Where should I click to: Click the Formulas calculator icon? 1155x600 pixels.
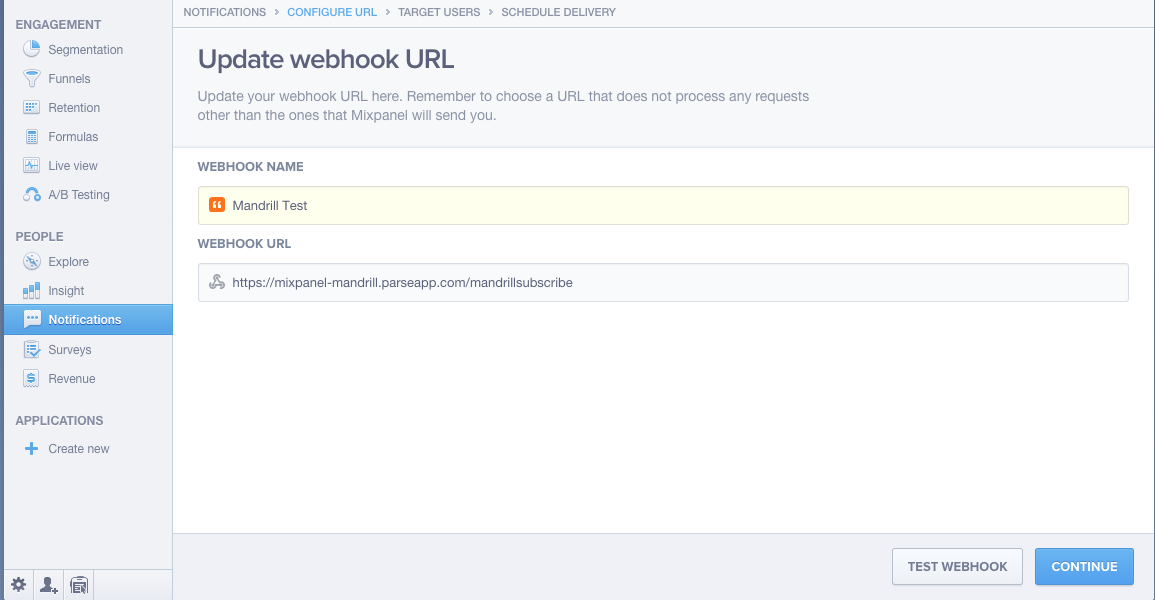pyautogui.click(x=32, y=137)
